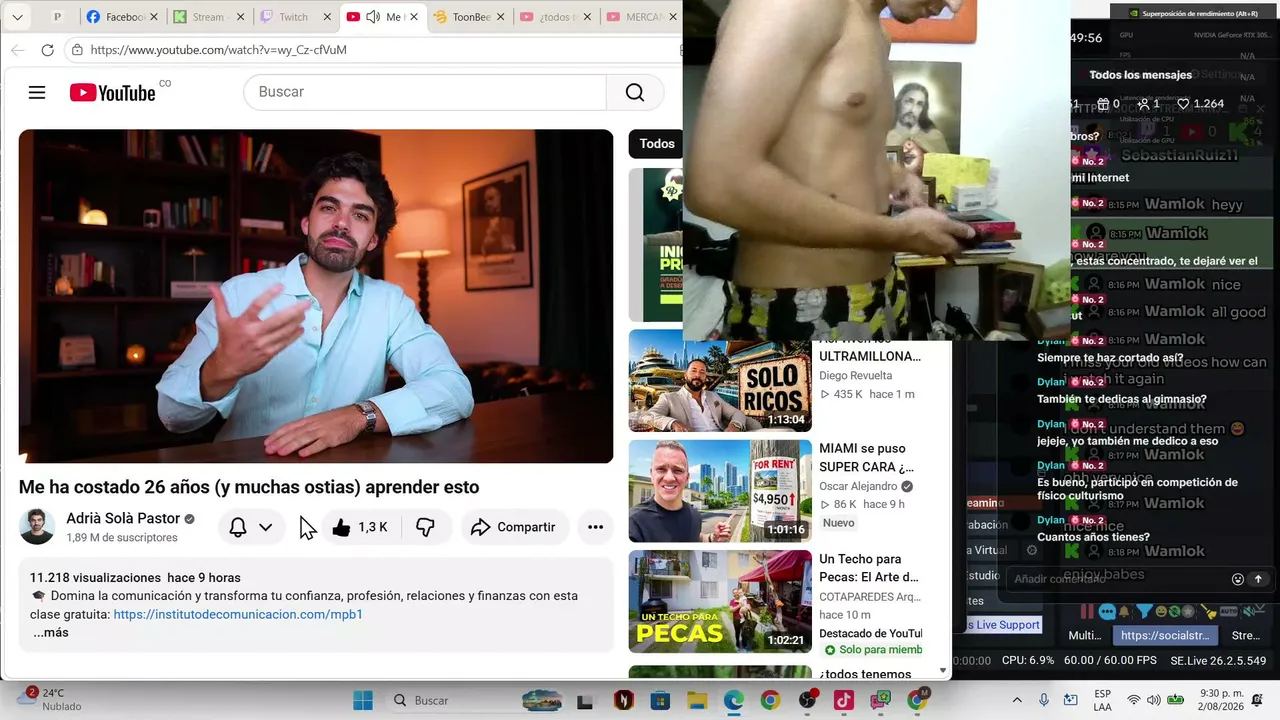Open the YouTube hamburger guide menu
The image size is (1280, 720).
pyautogui.click(x=37, y=93)
